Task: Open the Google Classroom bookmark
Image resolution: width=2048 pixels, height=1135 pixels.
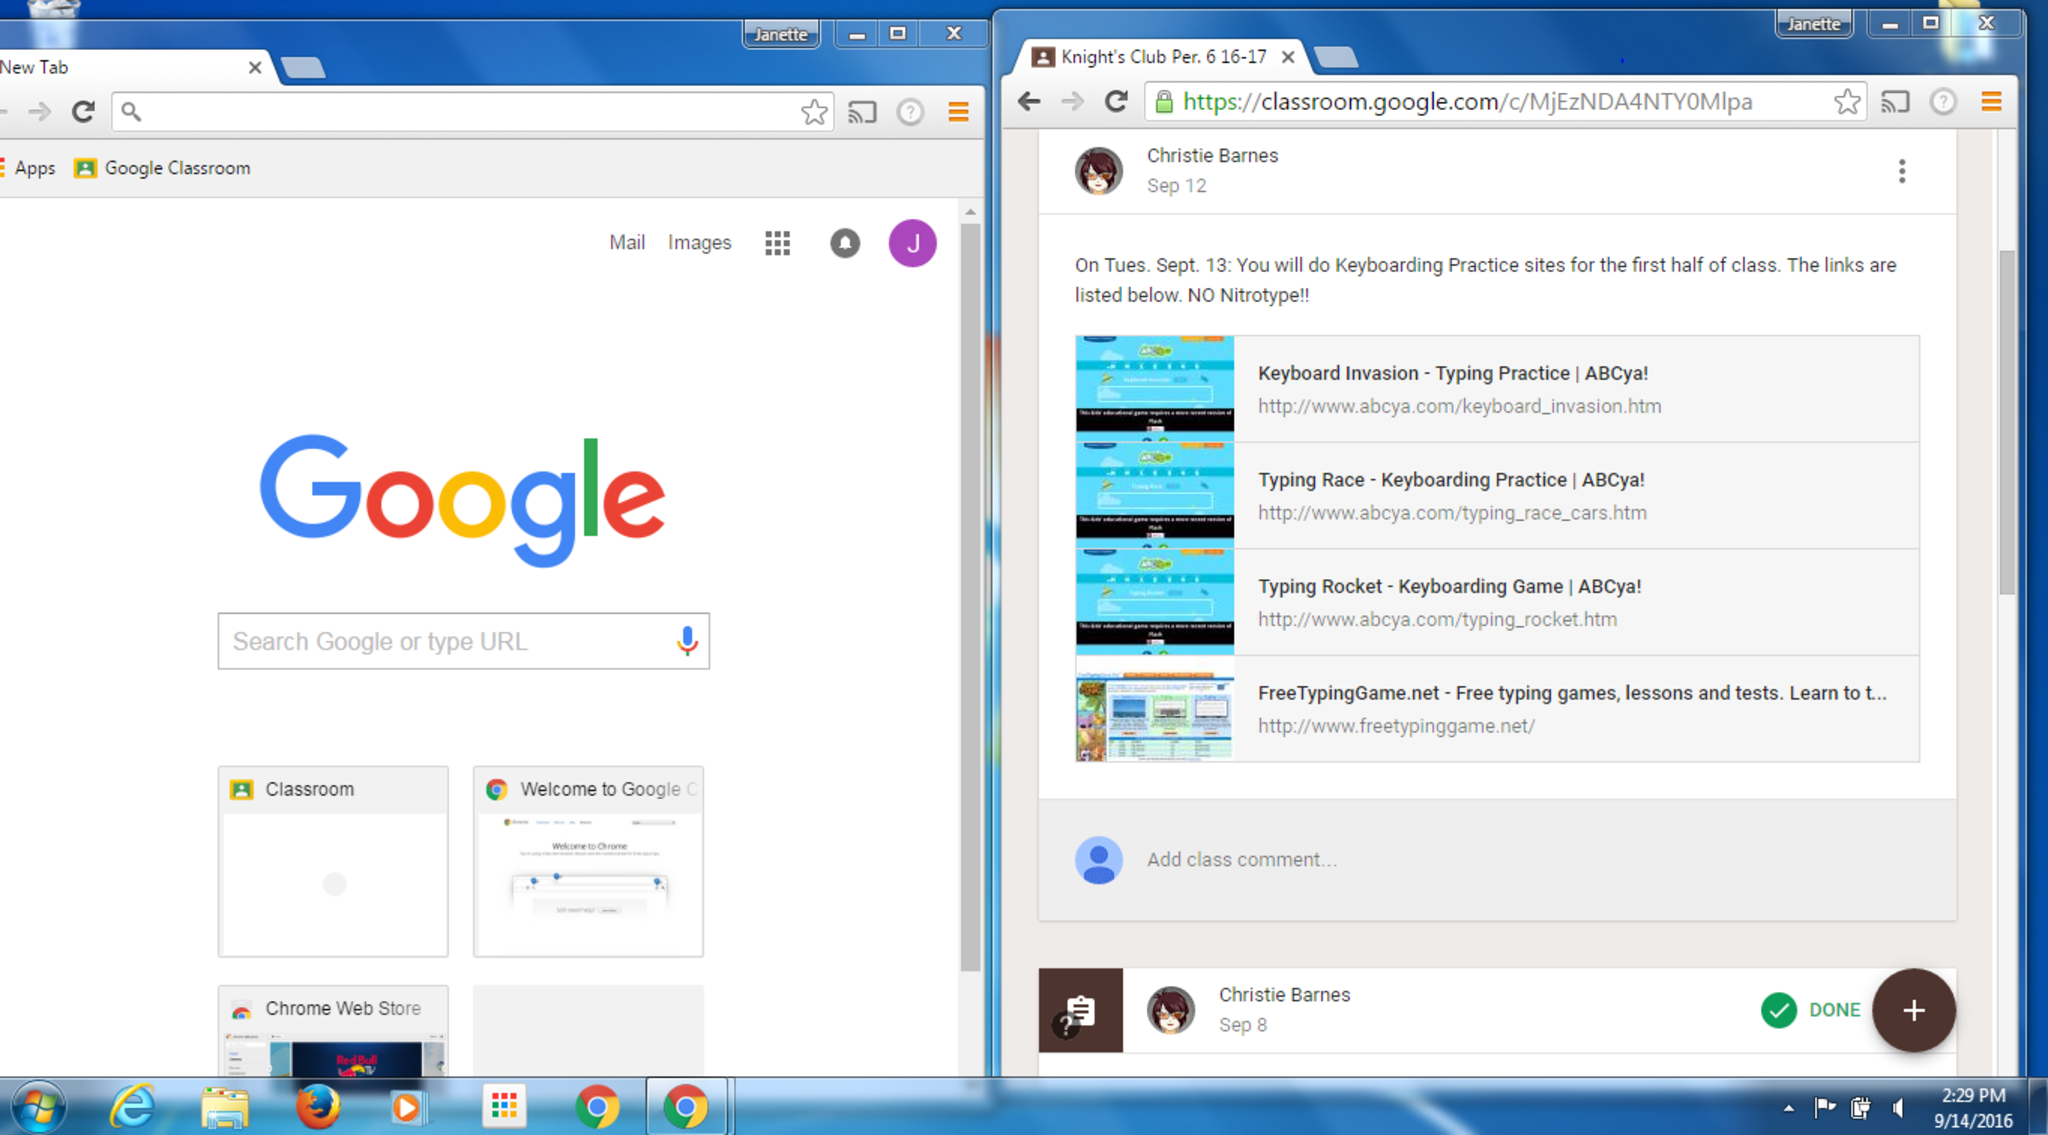Action: click(163, 168)
